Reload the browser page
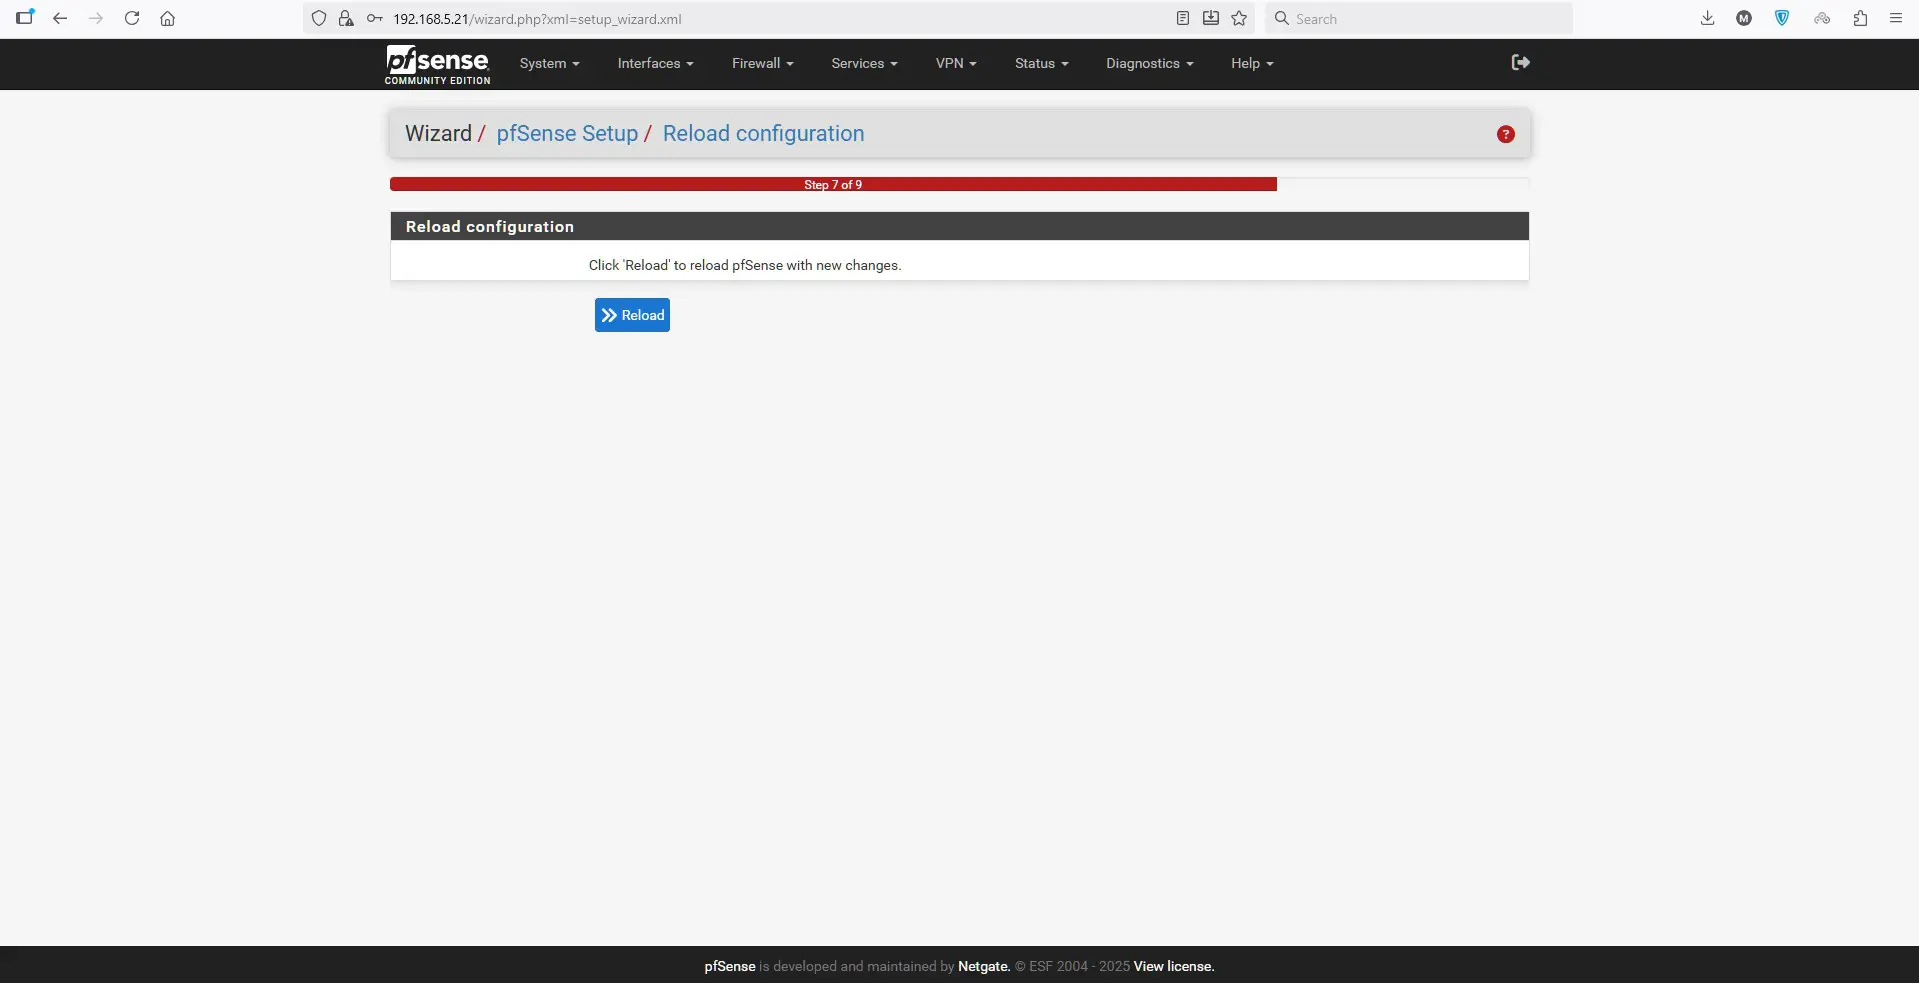 coord(131,18)
